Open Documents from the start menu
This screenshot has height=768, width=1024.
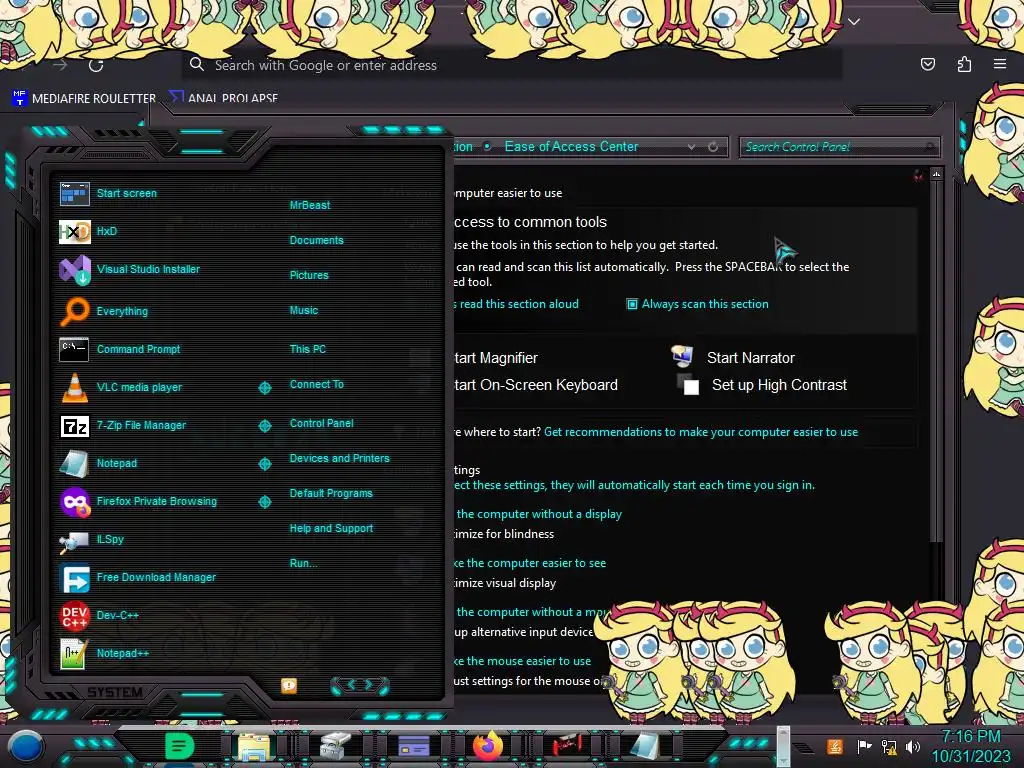pos(316,240)
